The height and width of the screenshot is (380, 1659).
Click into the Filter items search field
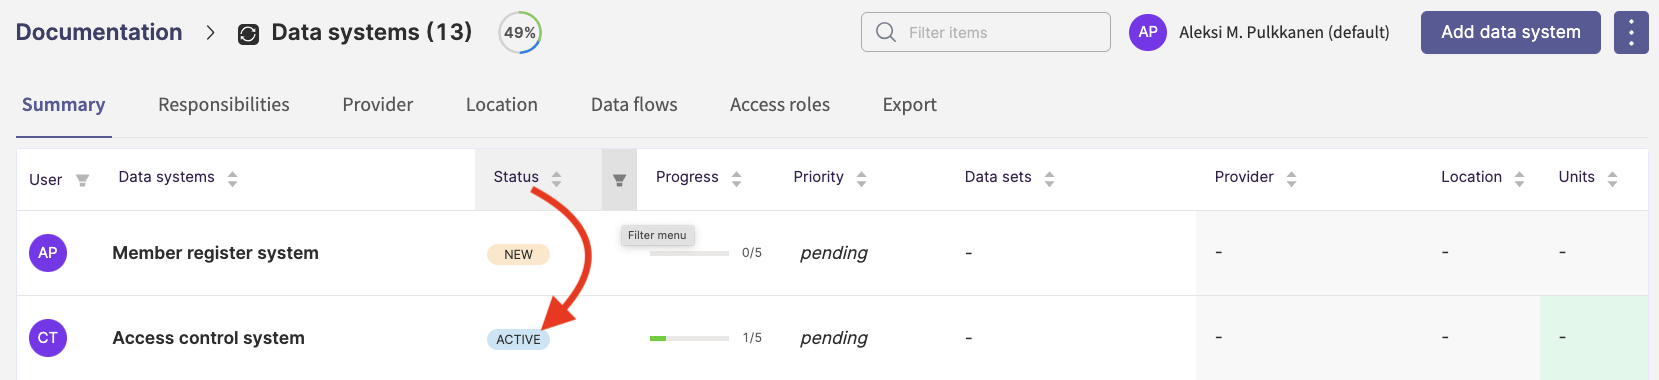(986, 32)
